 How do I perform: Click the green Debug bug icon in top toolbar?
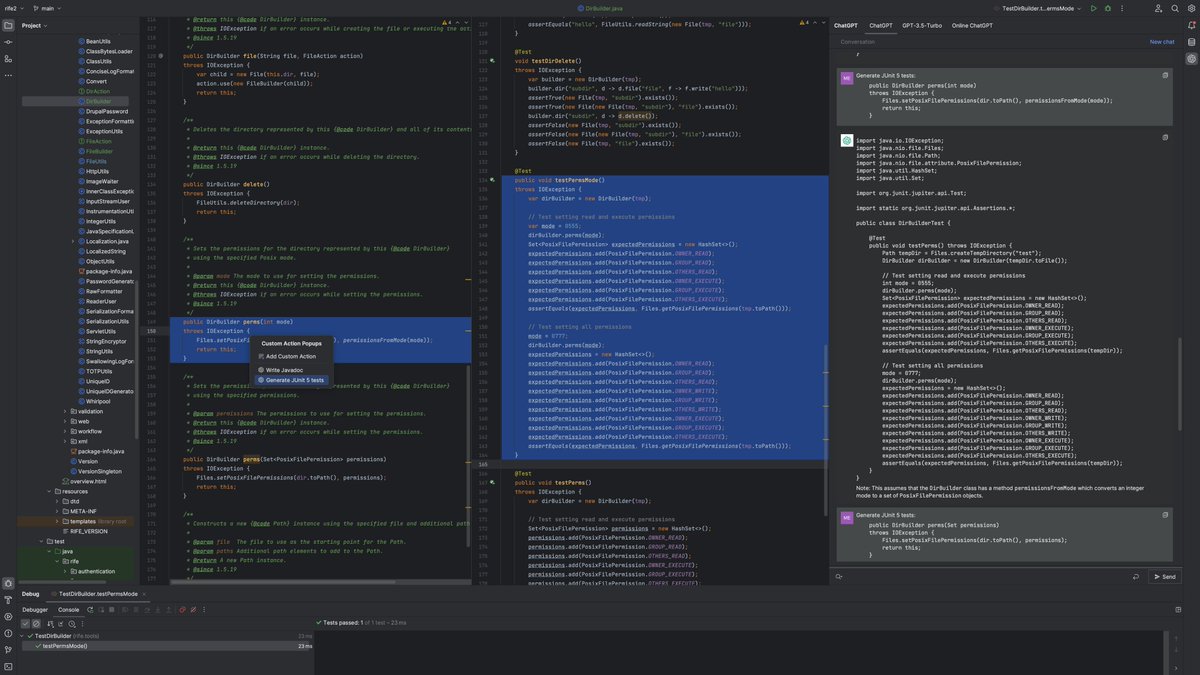pyautogui.click(x=1110, y=8)
